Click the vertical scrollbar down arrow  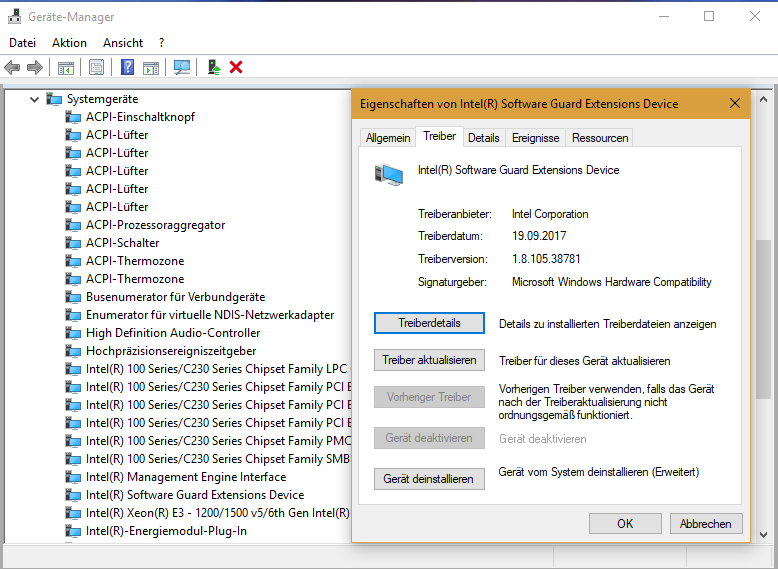point(763,535)
